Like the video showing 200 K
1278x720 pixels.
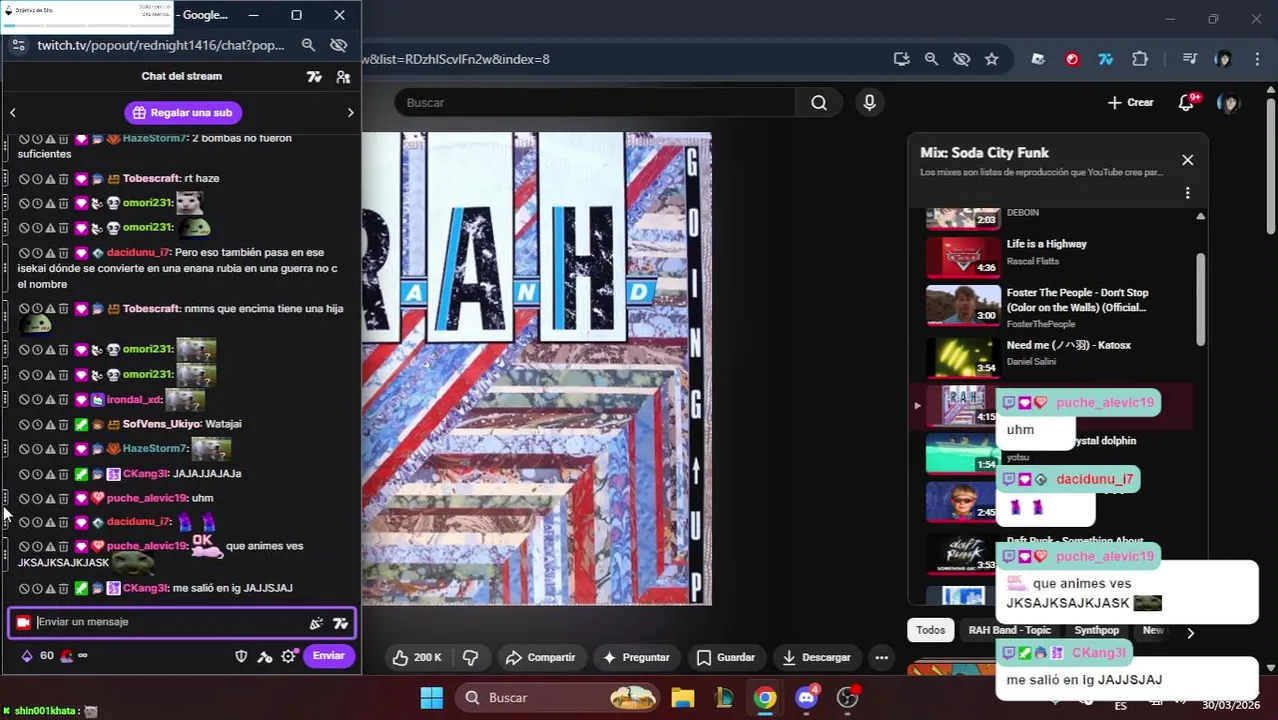tap(417, 658)
